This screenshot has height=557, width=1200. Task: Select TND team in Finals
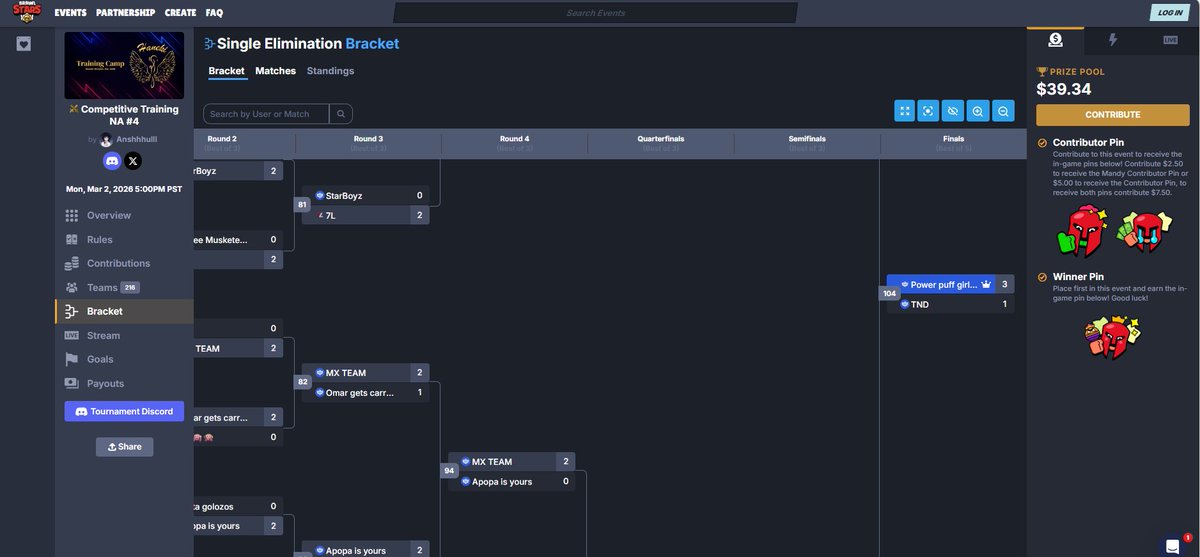click(x=951, y=304)
